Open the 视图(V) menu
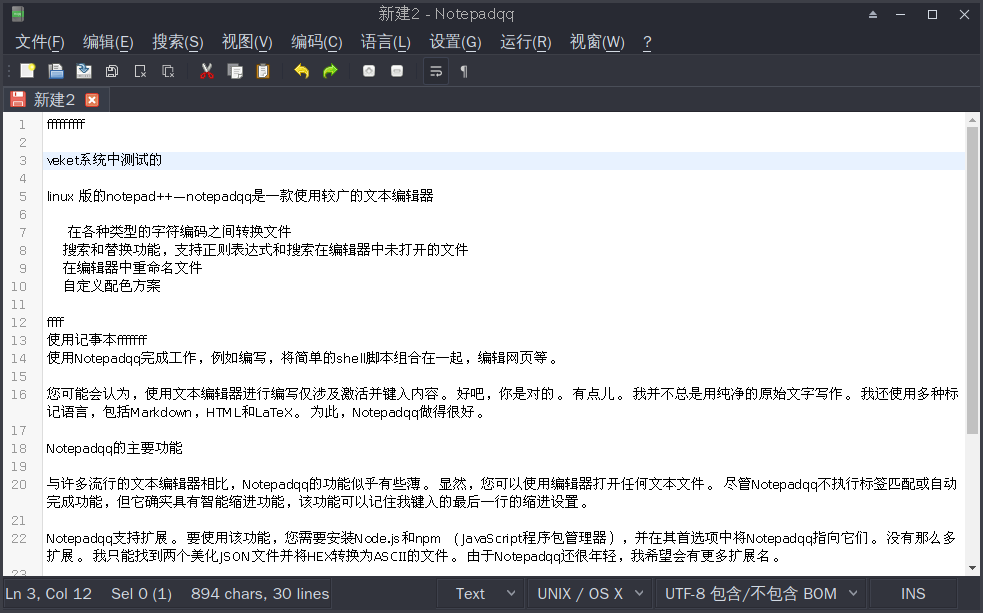 247,42
